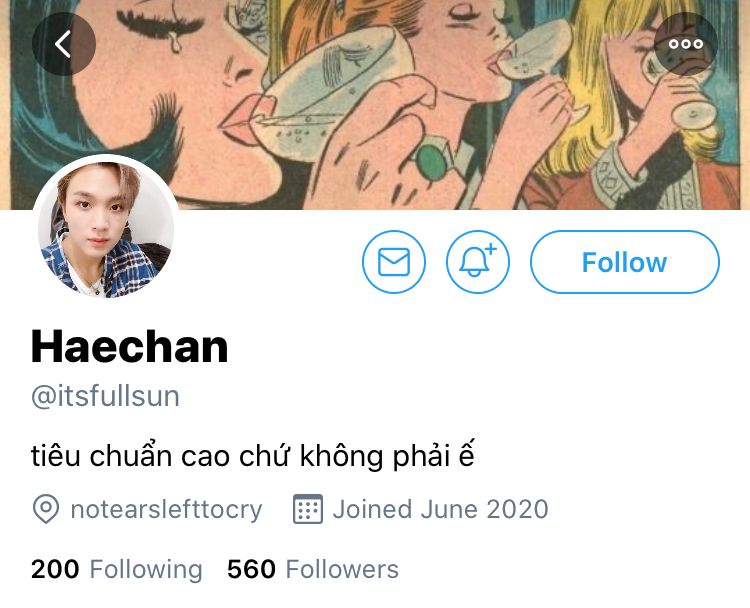This screenshot has width=750, height=608.
Task: Open the three-dot more options menu
Action: (x=685, y=44)
